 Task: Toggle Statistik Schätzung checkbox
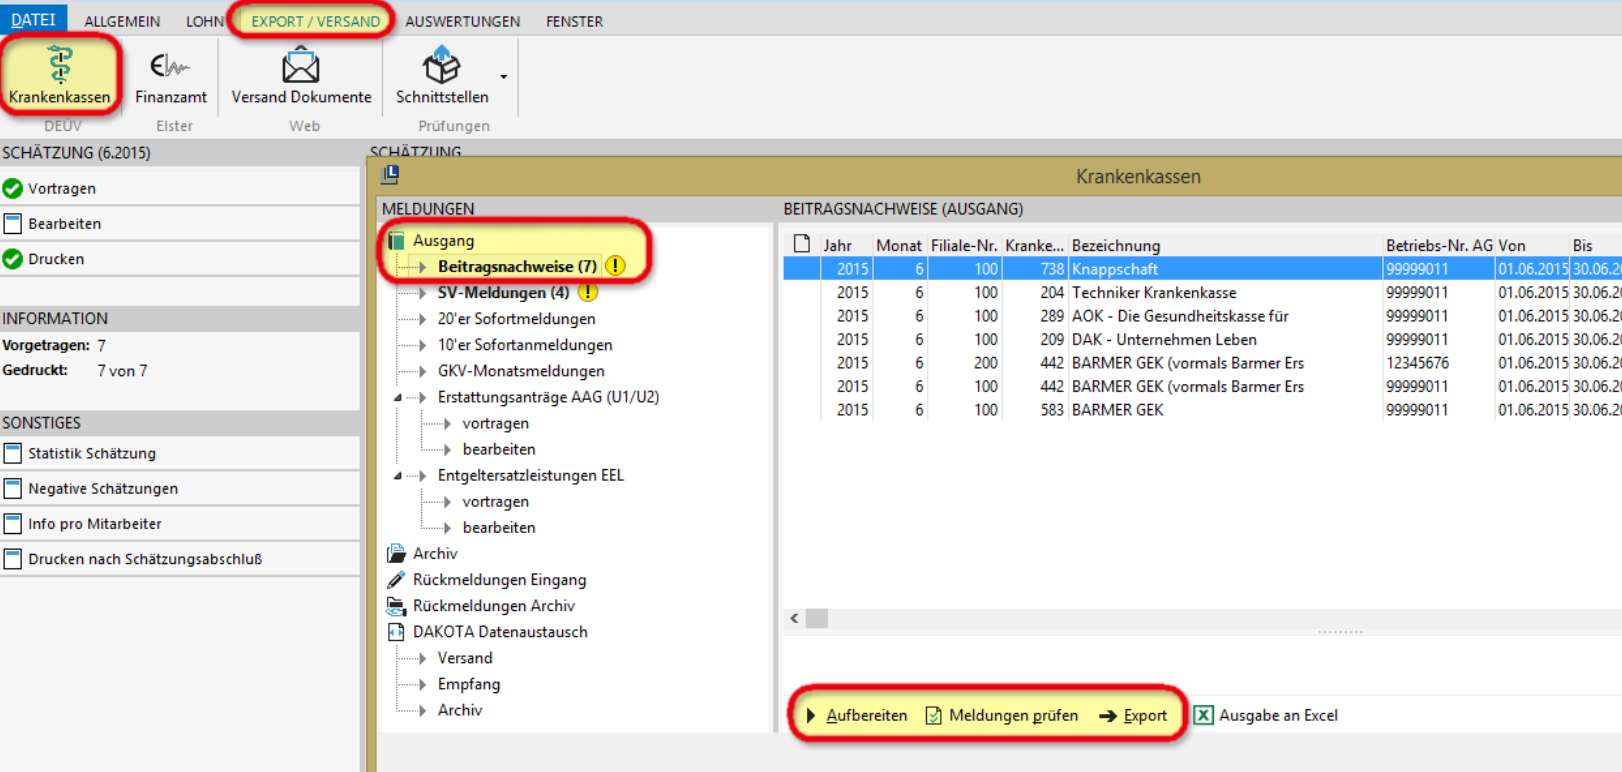(x=13, y=453)
